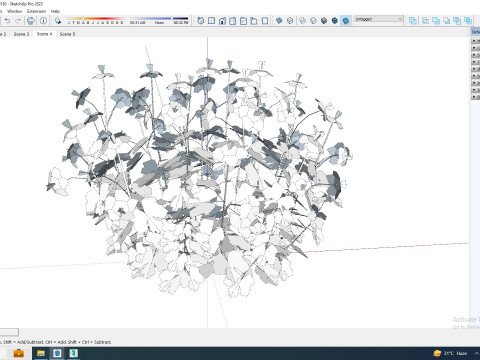Image resolution: width=480 pixels, height=360 pixels.
Task: Switch to Bottom view
Action: click(x=265, y=21)
